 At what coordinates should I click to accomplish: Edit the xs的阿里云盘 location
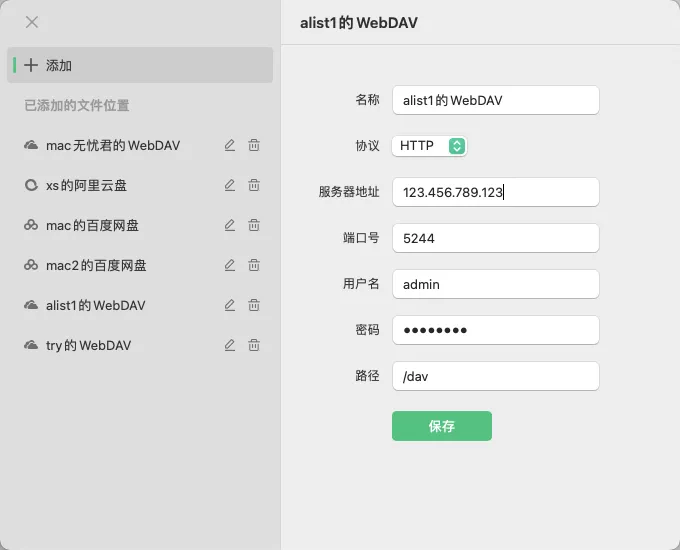(x=230, y=185)
